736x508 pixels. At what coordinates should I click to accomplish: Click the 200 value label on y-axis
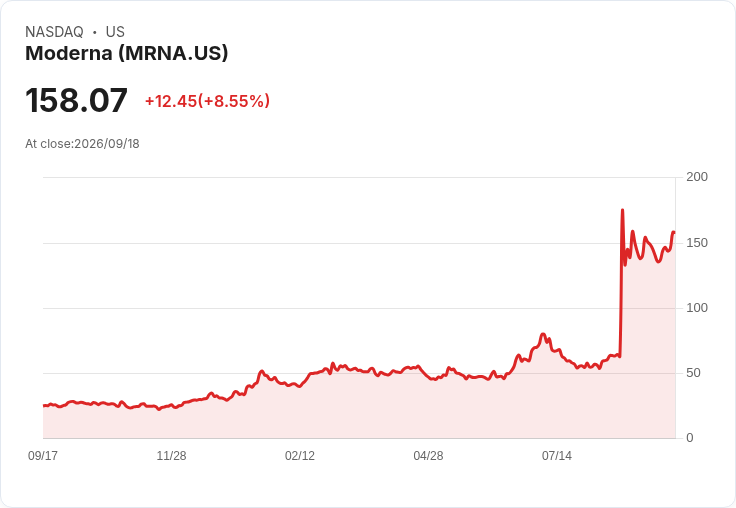coord(697,177)
